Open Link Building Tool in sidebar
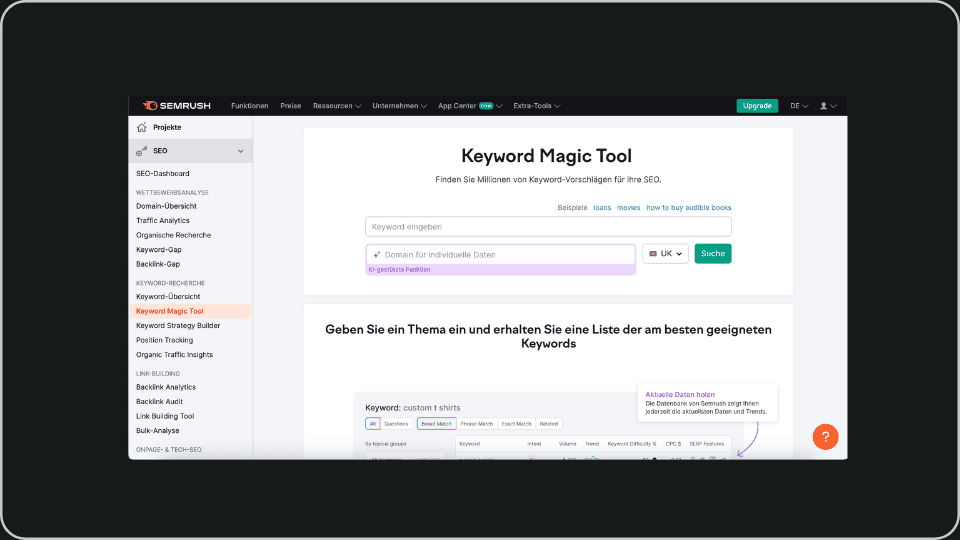The height and width of the screenshot is (540, 960). click(x=165, y=416)
